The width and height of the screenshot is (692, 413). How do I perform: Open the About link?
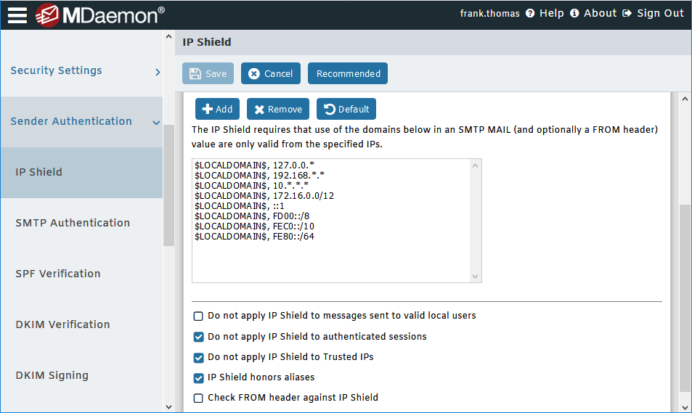pyautogui.click(x=600, y=13)
